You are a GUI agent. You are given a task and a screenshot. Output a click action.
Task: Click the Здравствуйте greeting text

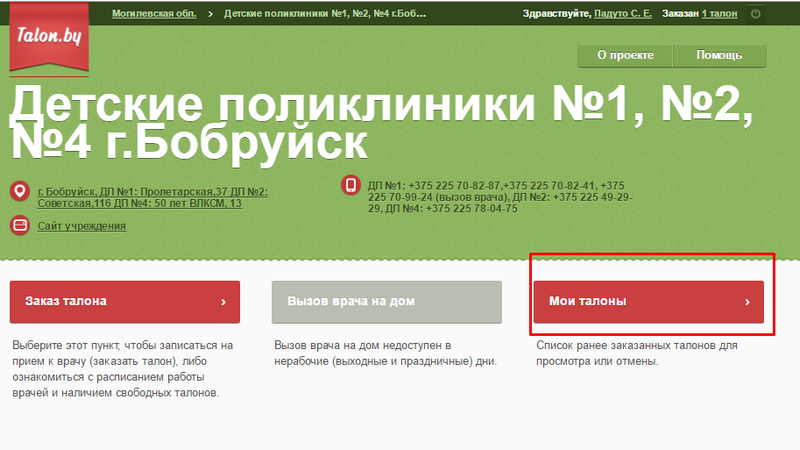point(557,14)
